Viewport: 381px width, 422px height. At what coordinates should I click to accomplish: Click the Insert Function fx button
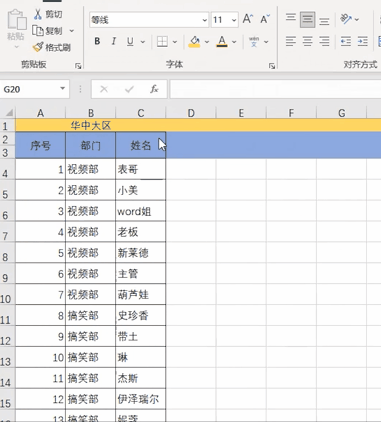tap(154, 89)
